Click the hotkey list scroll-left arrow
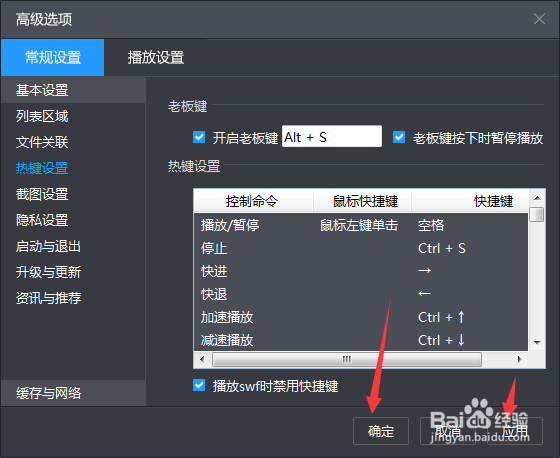The height and width of the screenshot is (458, 560). (x=202, y=359)
